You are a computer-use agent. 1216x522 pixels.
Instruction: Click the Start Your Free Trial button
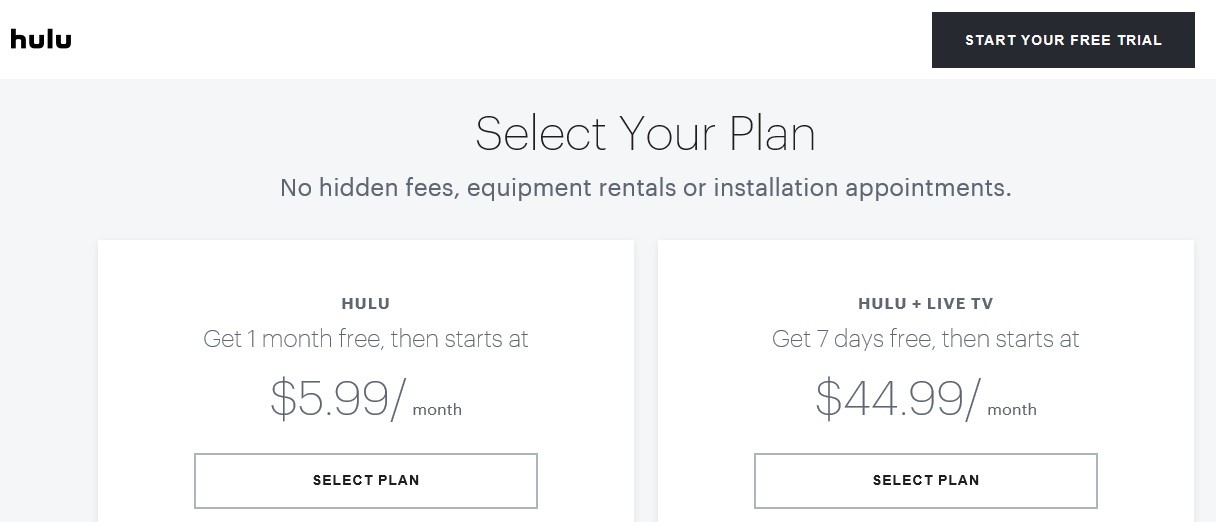1063,40
